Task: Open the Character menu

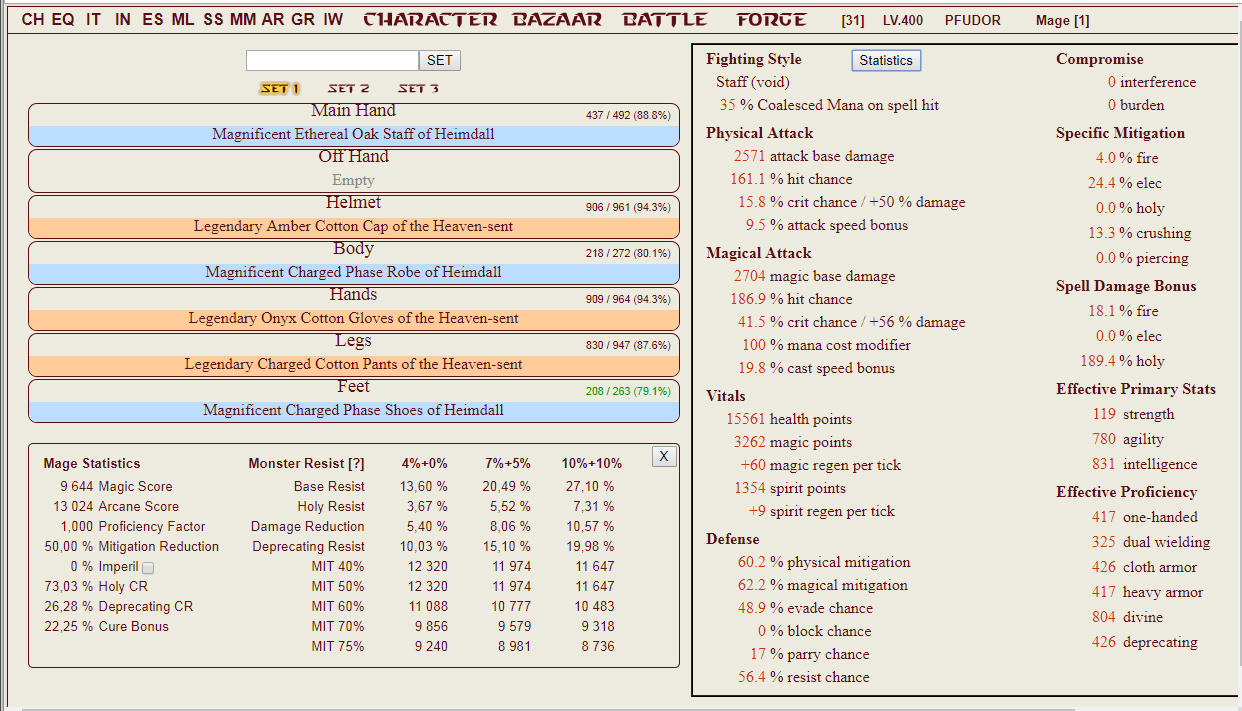Action: [x=430, y=20]
